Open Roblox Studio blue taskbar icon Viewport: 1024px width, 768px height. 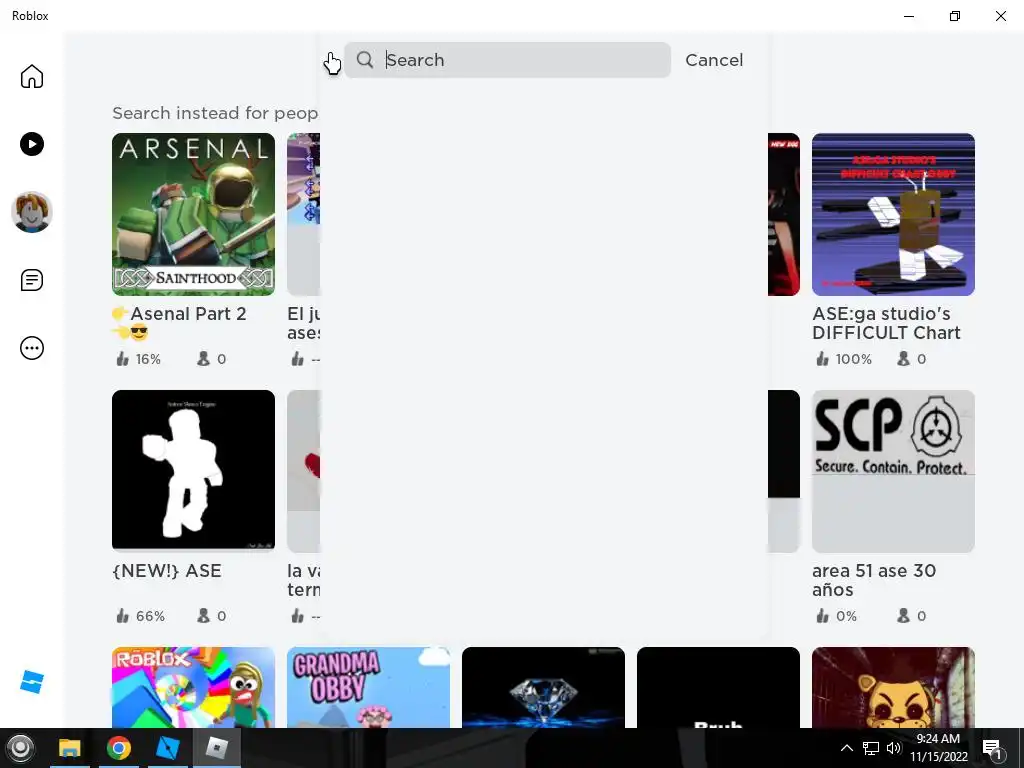[168, 748]
